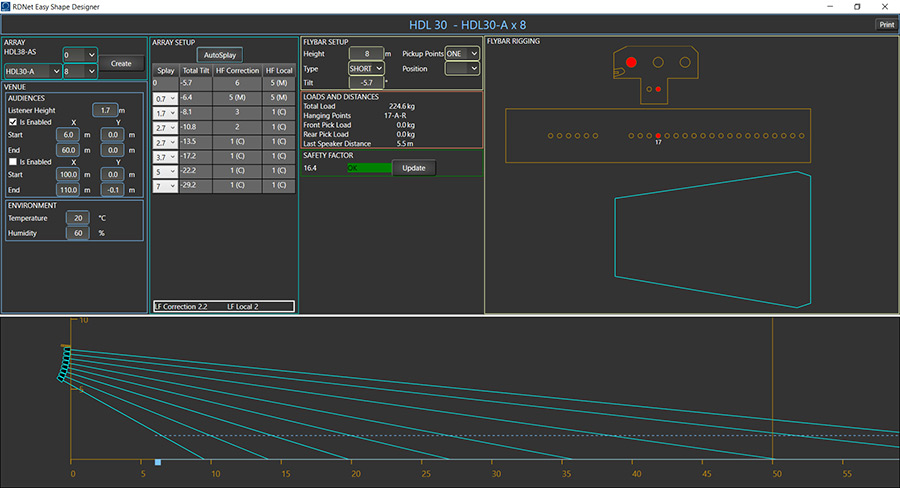This screenshot has width=900, height=488.
Task: Enable or disable the first audience area checkbox
Action: coord(13,122)
